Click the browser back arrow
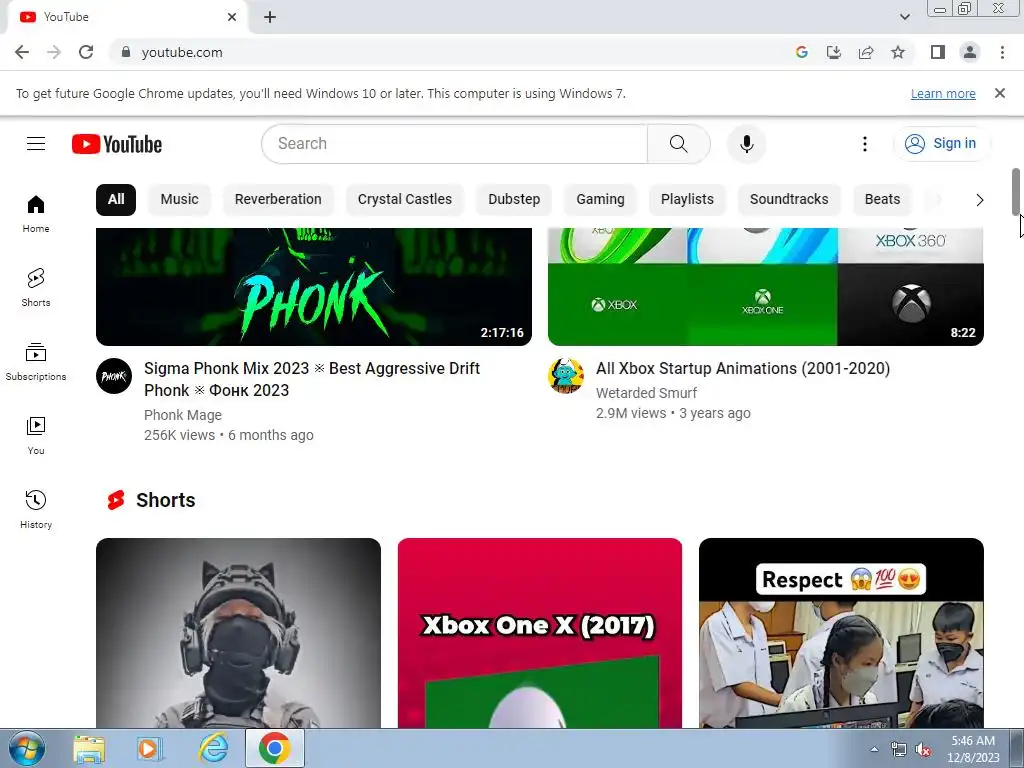The image size is (1024, 768). (x=22, y=52)
